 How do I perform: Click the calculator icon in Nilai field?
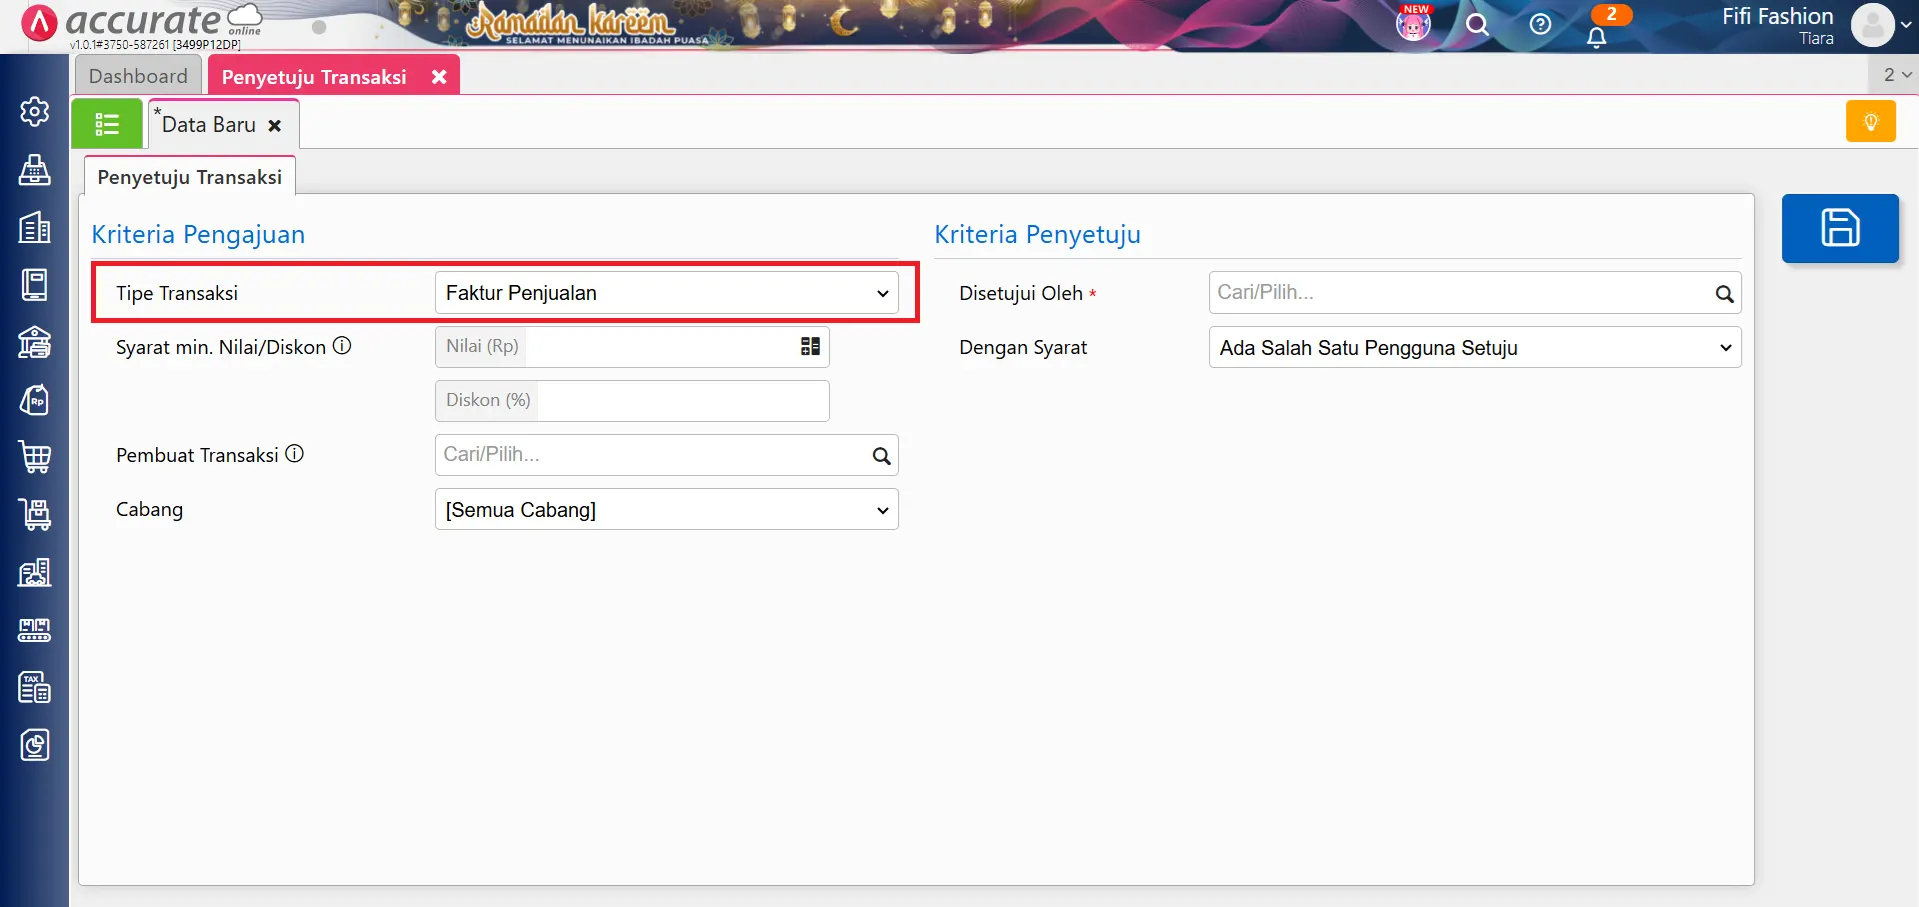click(x=810, y=346)
